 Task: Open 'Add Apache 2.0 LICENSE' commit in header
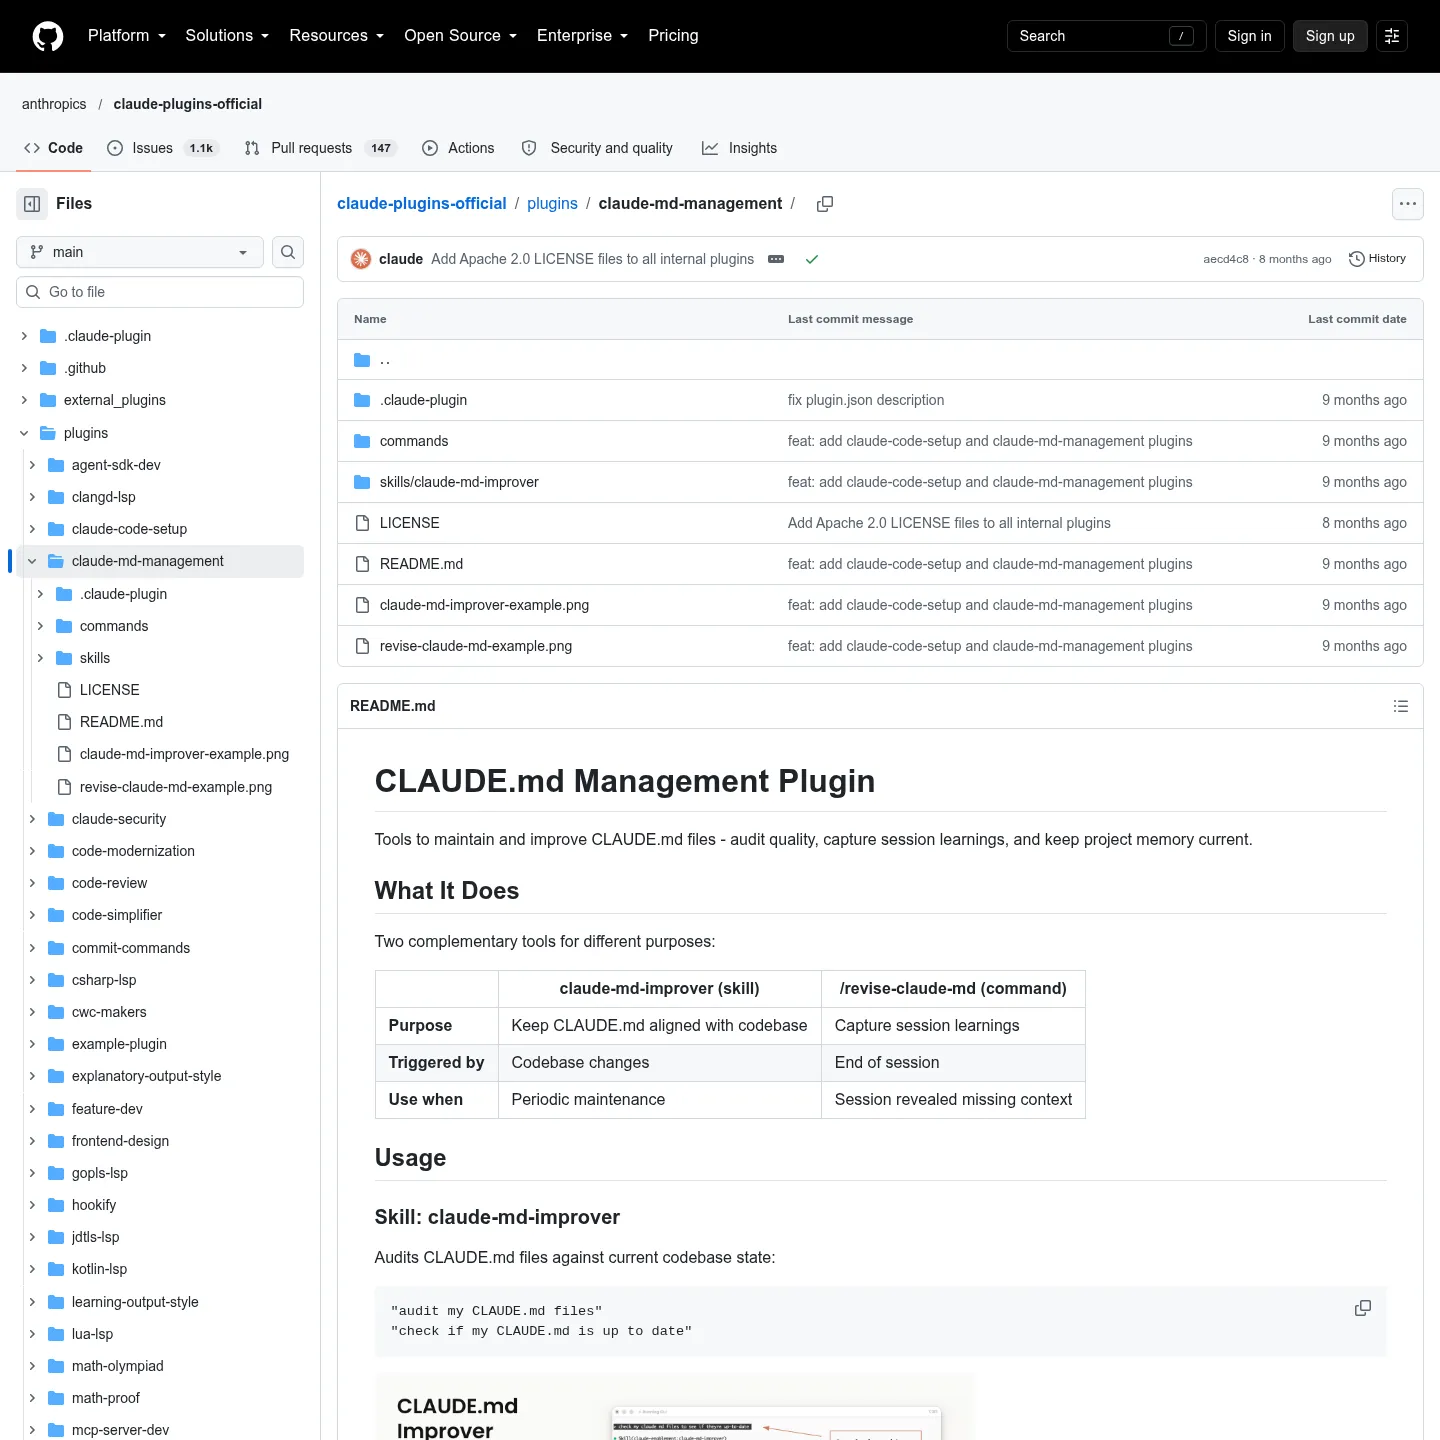tap(592, 259)
